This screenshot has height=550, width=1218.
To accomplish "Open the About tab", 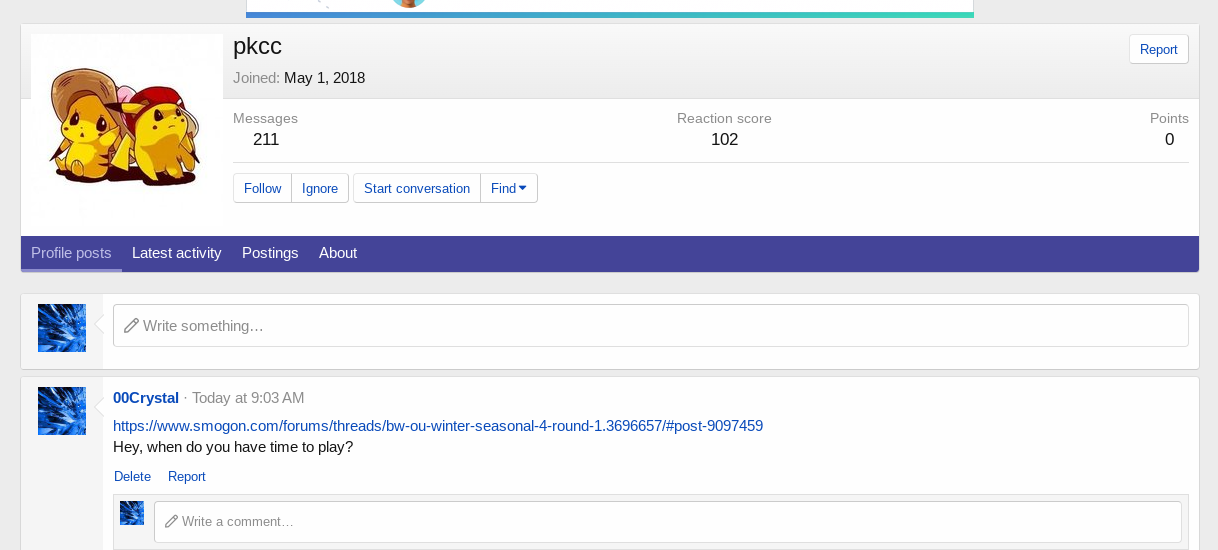I will coord(338,253).
